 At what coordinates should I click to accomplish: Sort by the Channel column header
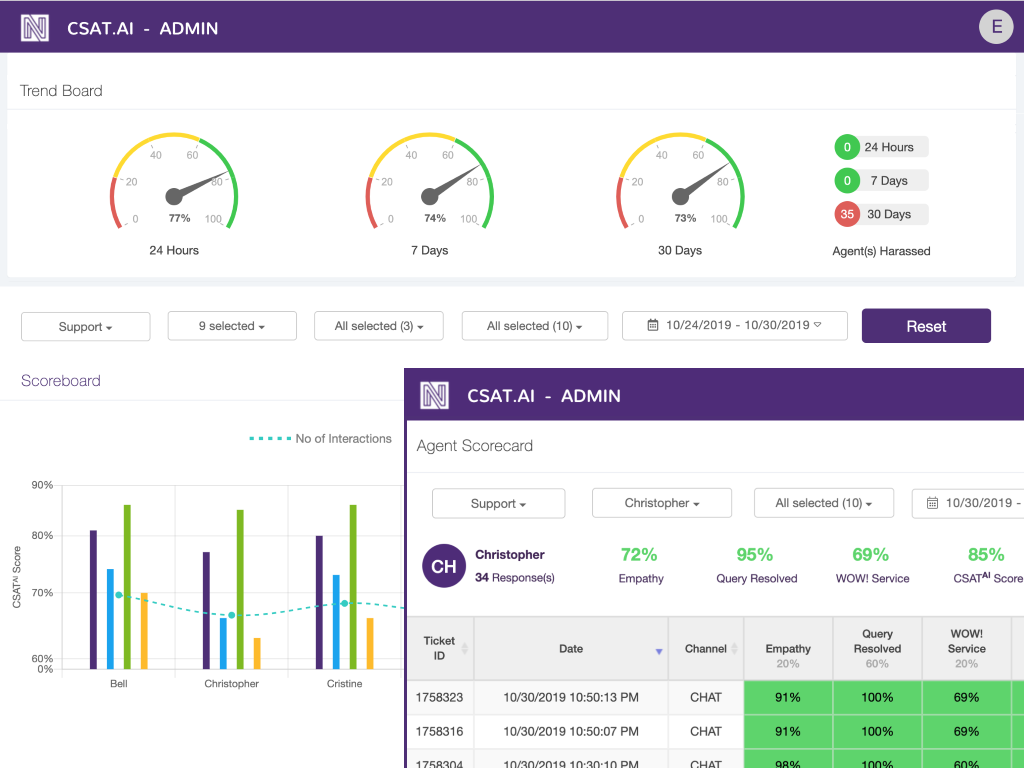pos(706,649)
